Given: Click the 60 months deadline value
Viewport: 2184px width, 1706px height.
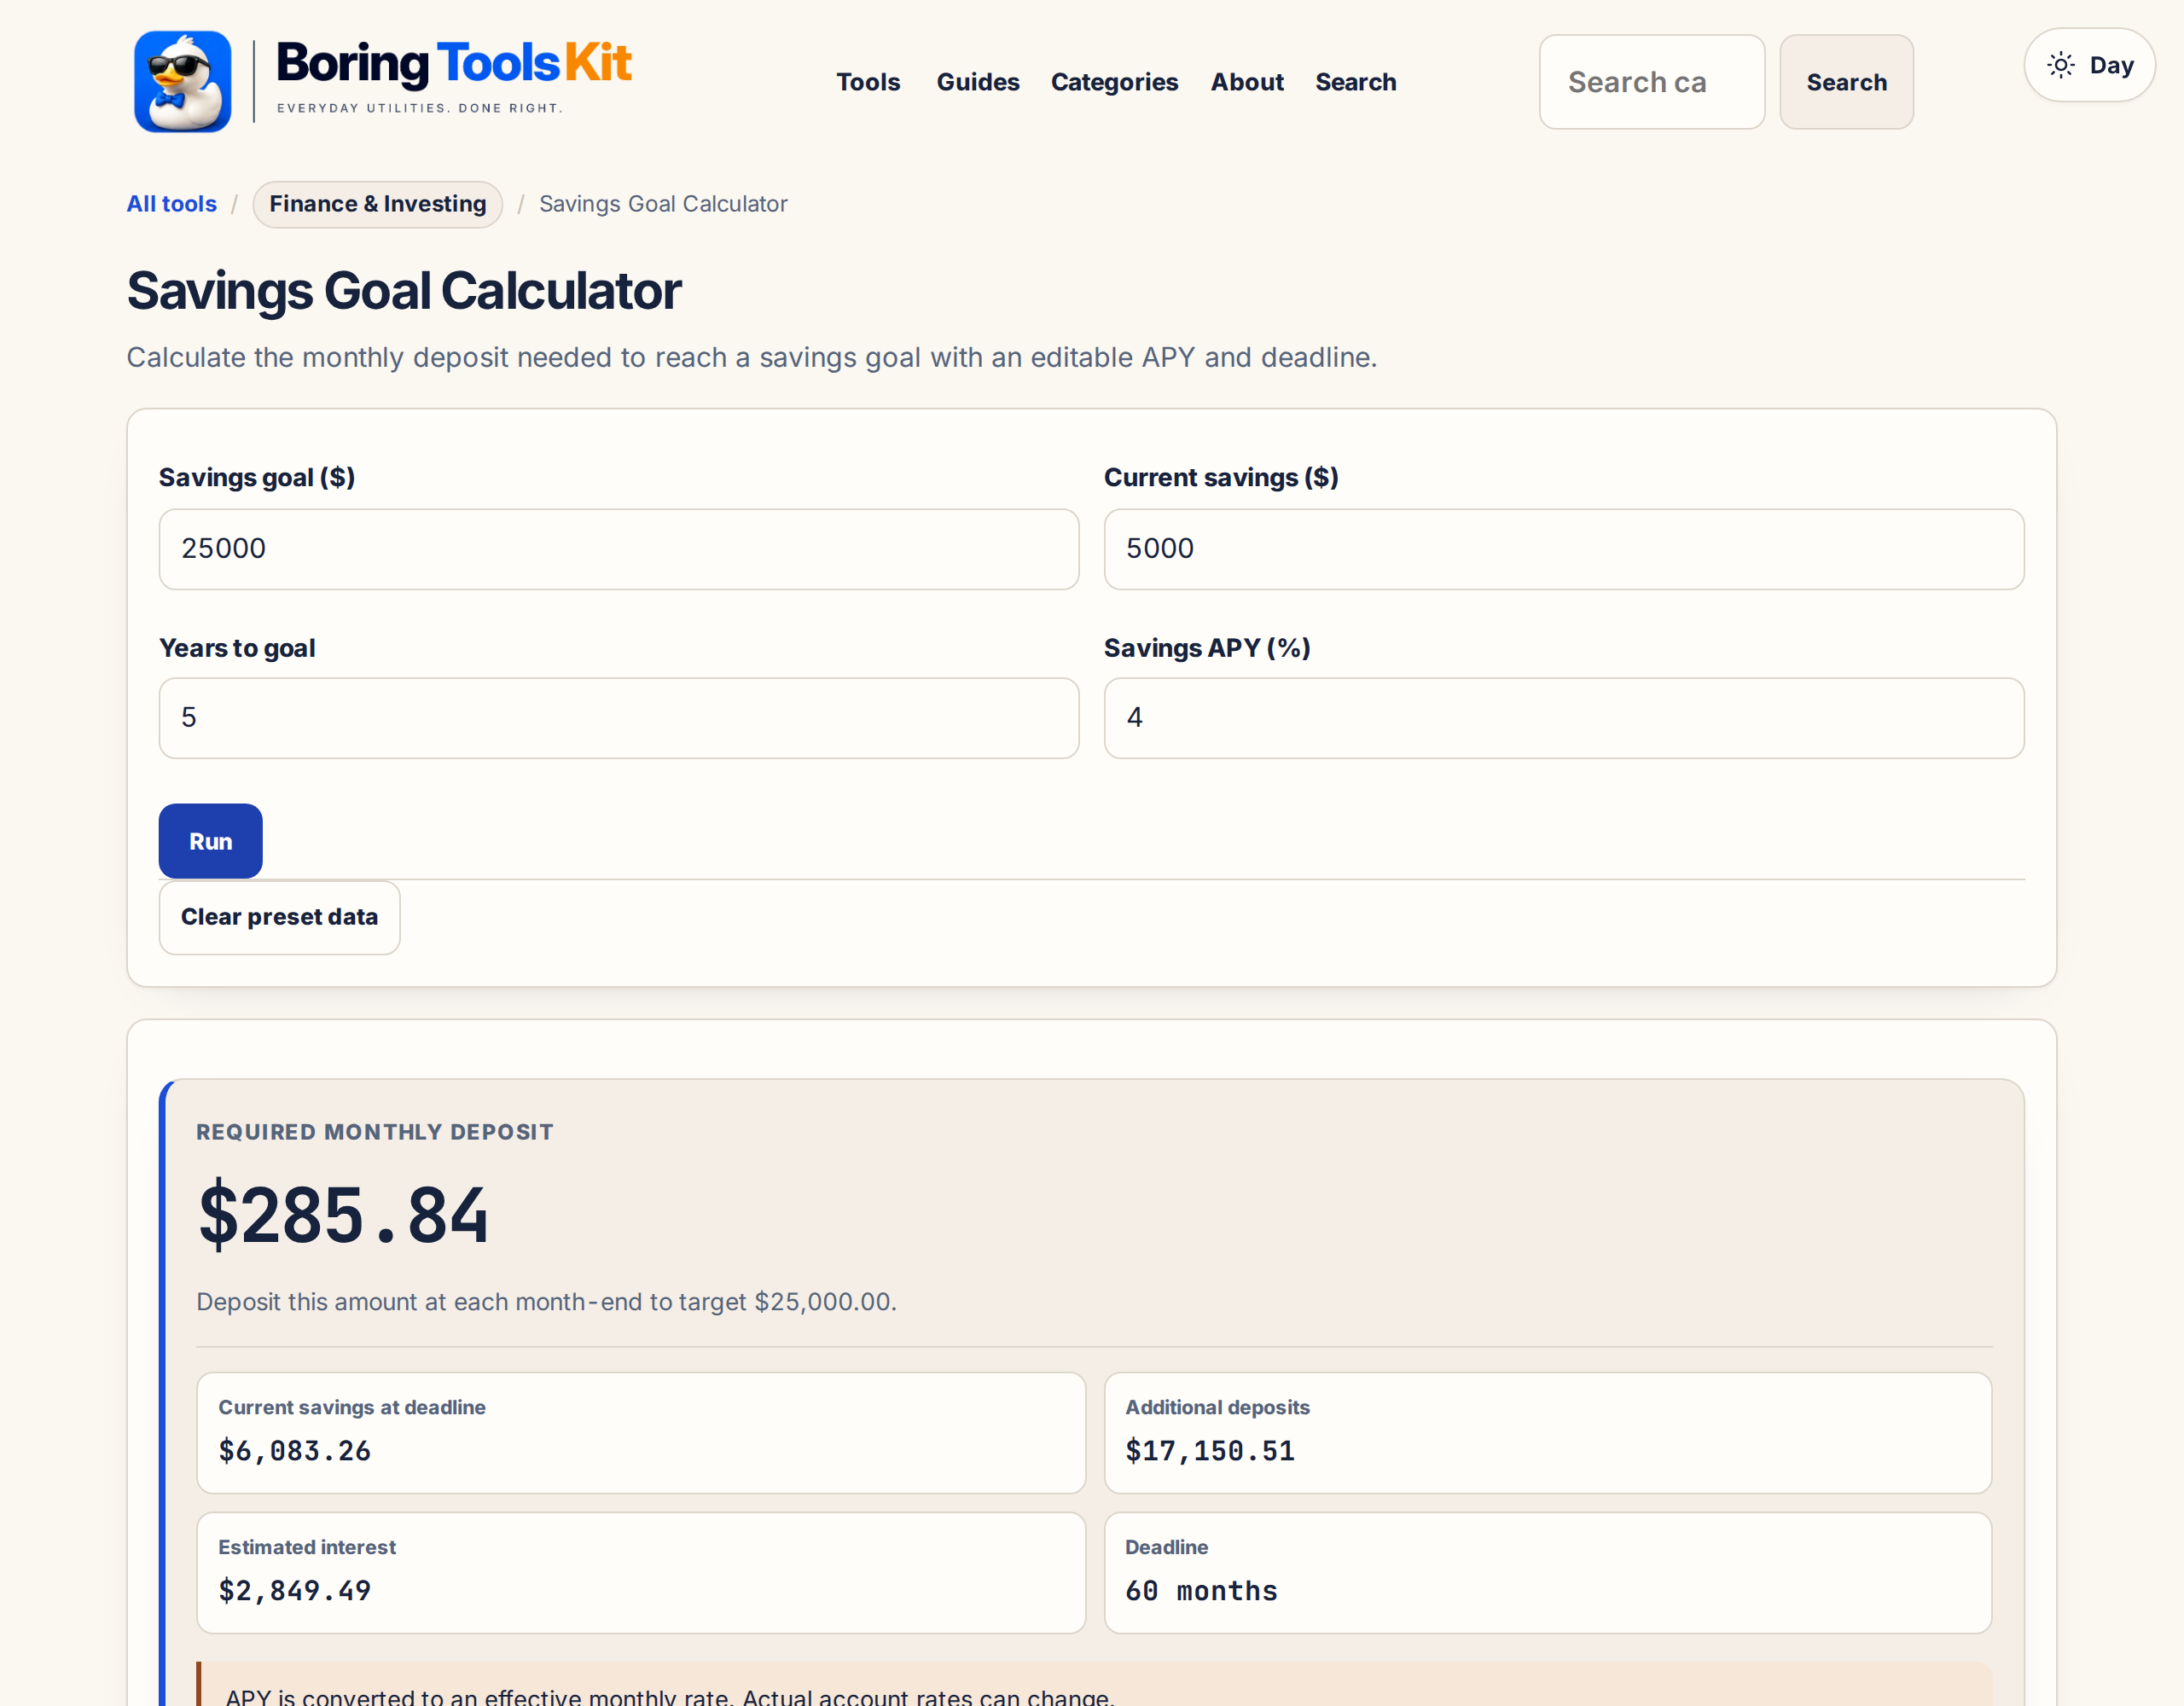Looking at the screenshot, I should coord(1201,1591).
